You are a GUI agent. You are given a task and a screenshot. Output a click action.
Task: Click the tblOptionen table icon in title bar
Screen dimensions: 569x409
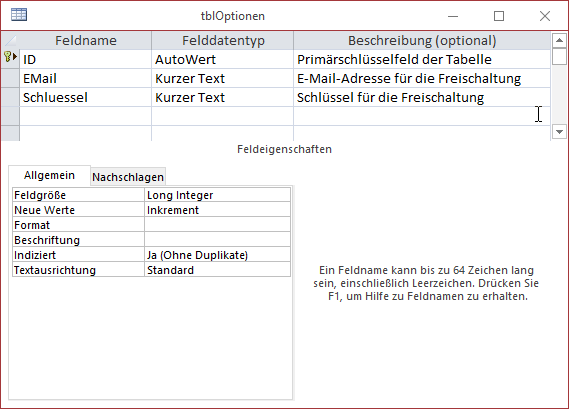tap(19, 15)
